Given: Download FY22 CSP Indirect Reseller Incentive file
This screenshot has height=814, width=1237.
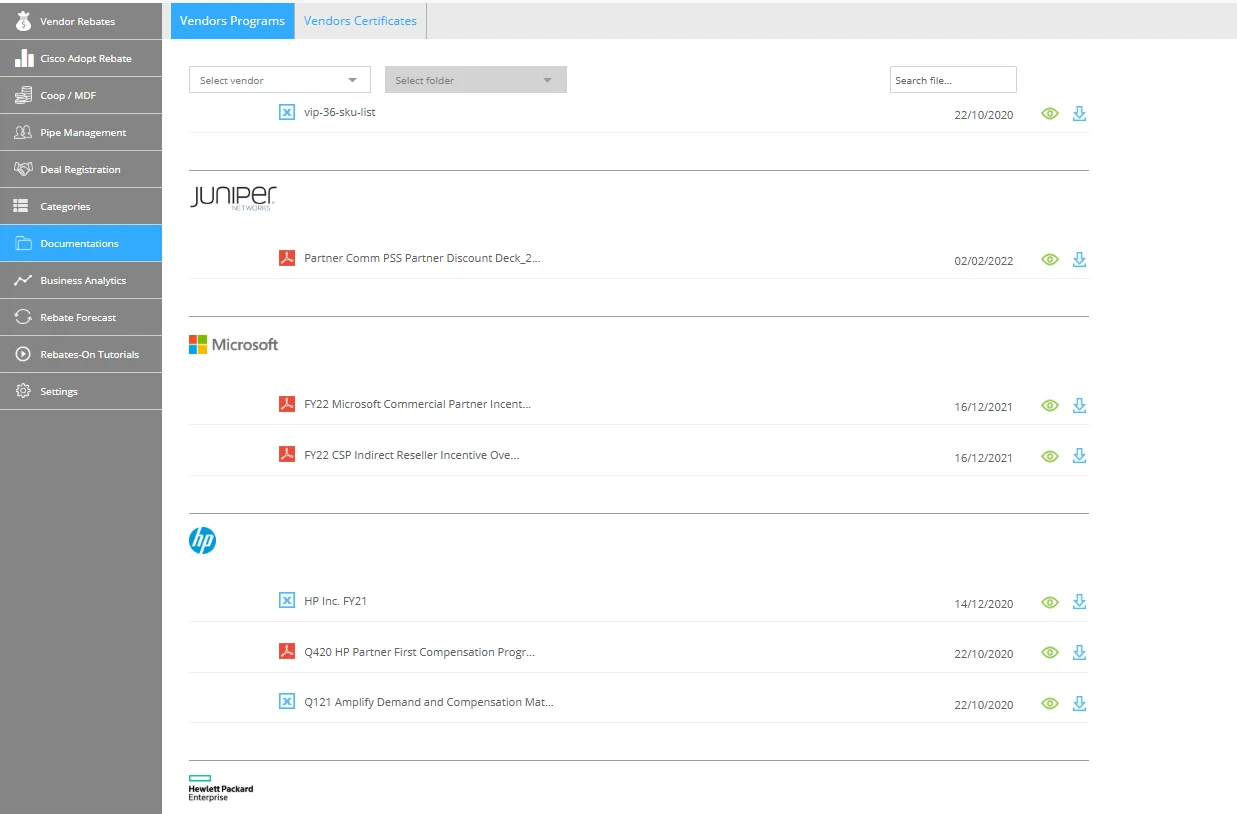Looking at the screenshot, I should coord(1079,455).
